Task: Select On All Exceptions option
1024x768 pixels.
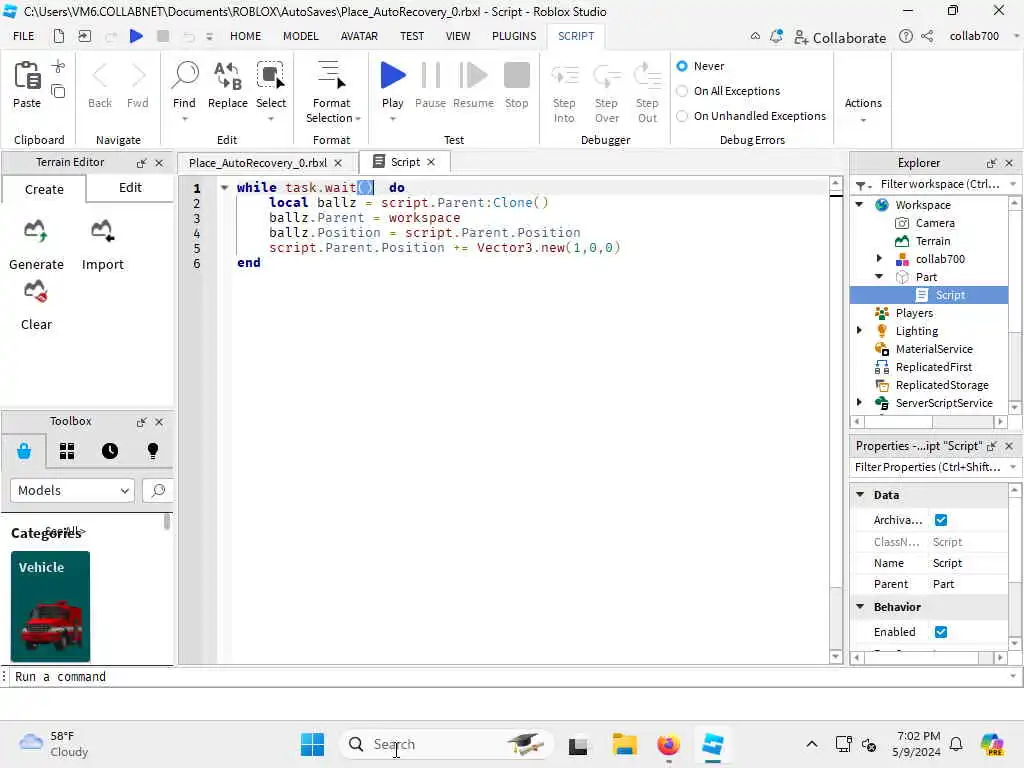Action: [682, 91]
